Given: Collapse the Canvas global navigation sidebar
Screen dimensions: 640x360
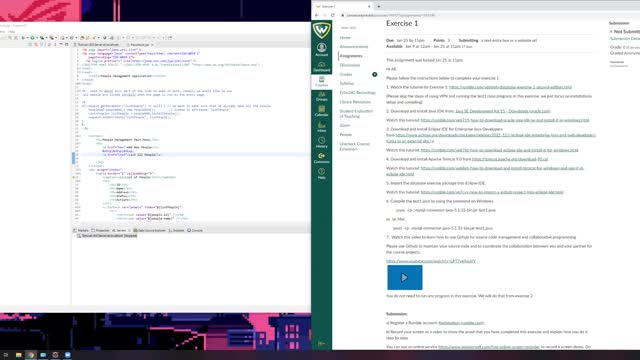Looking at the screenshot, I should tap(322, 343).
